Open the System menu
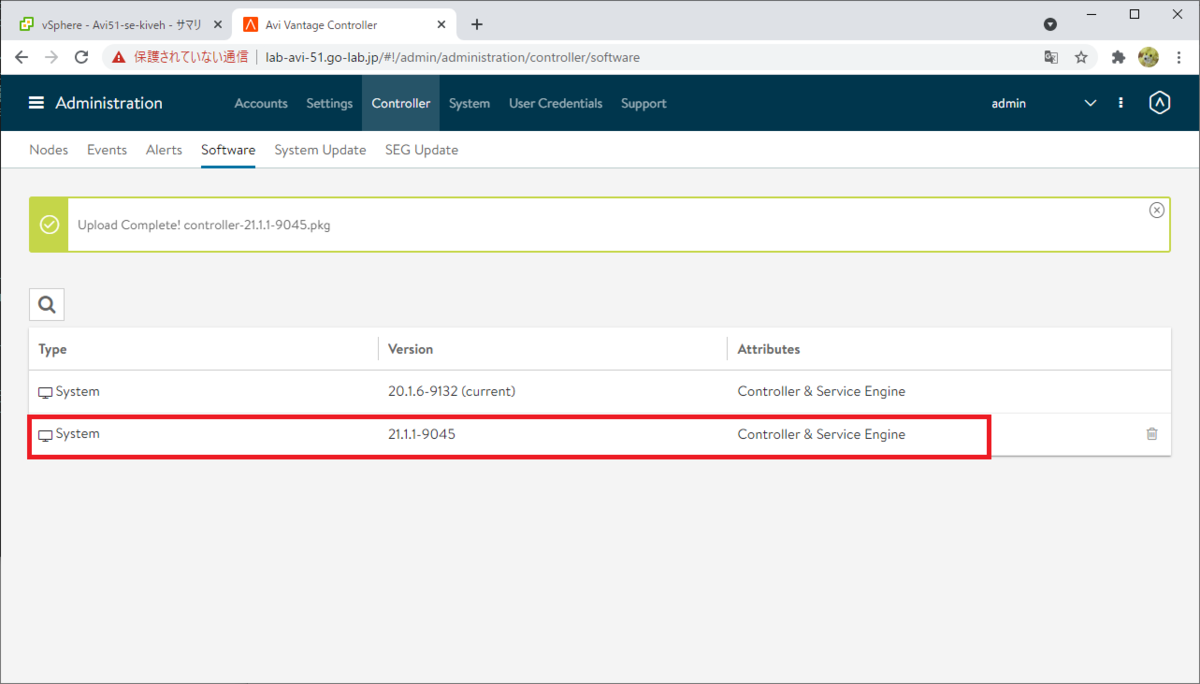 (469, 103)
